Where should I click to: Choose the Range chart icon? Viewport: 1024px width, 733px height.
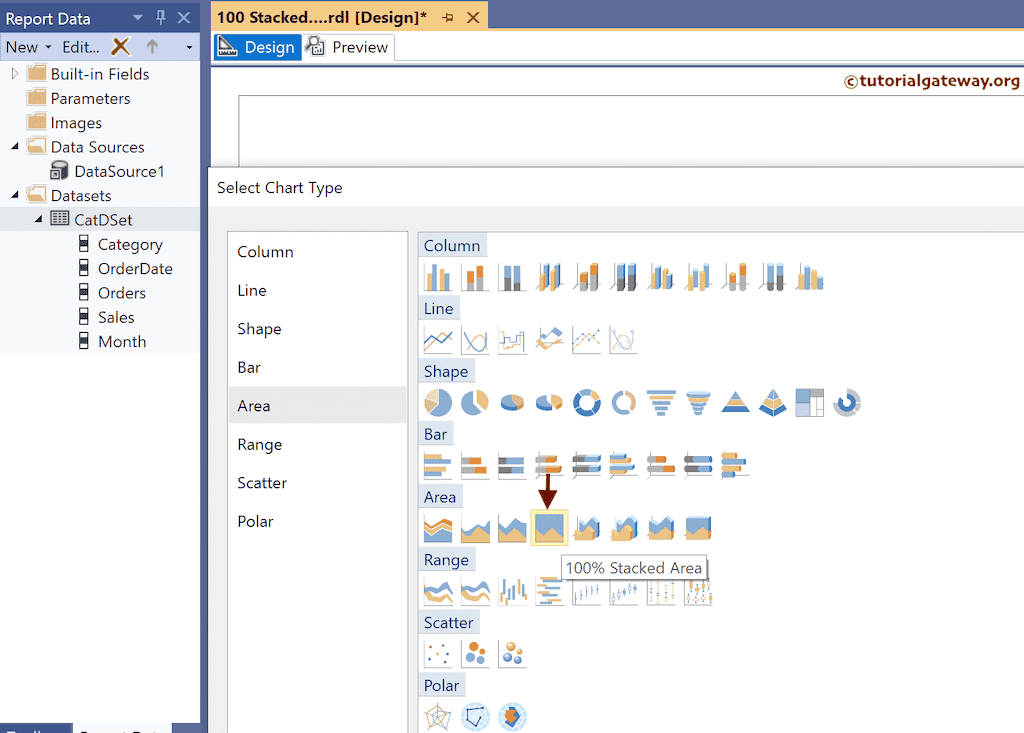438,591
